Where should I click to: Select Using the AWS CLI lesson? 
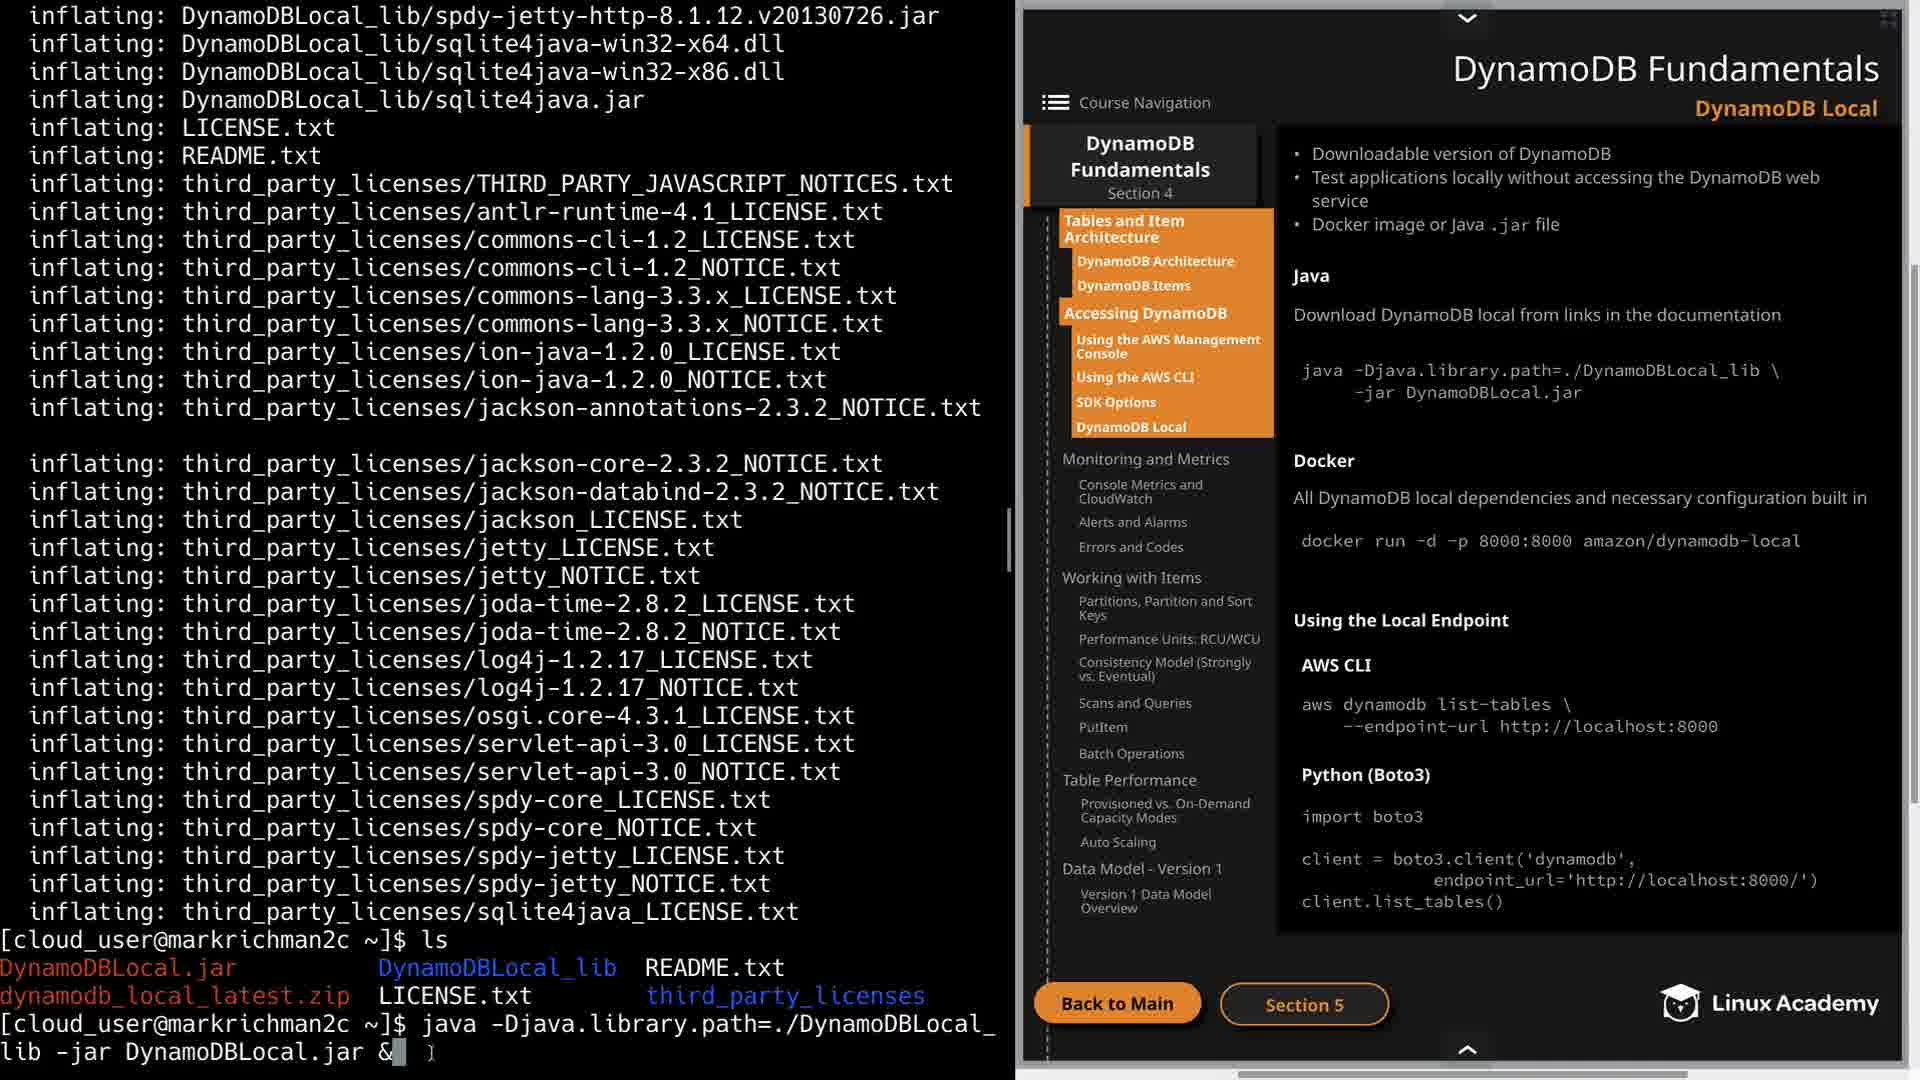click(x=1135, y=377)
